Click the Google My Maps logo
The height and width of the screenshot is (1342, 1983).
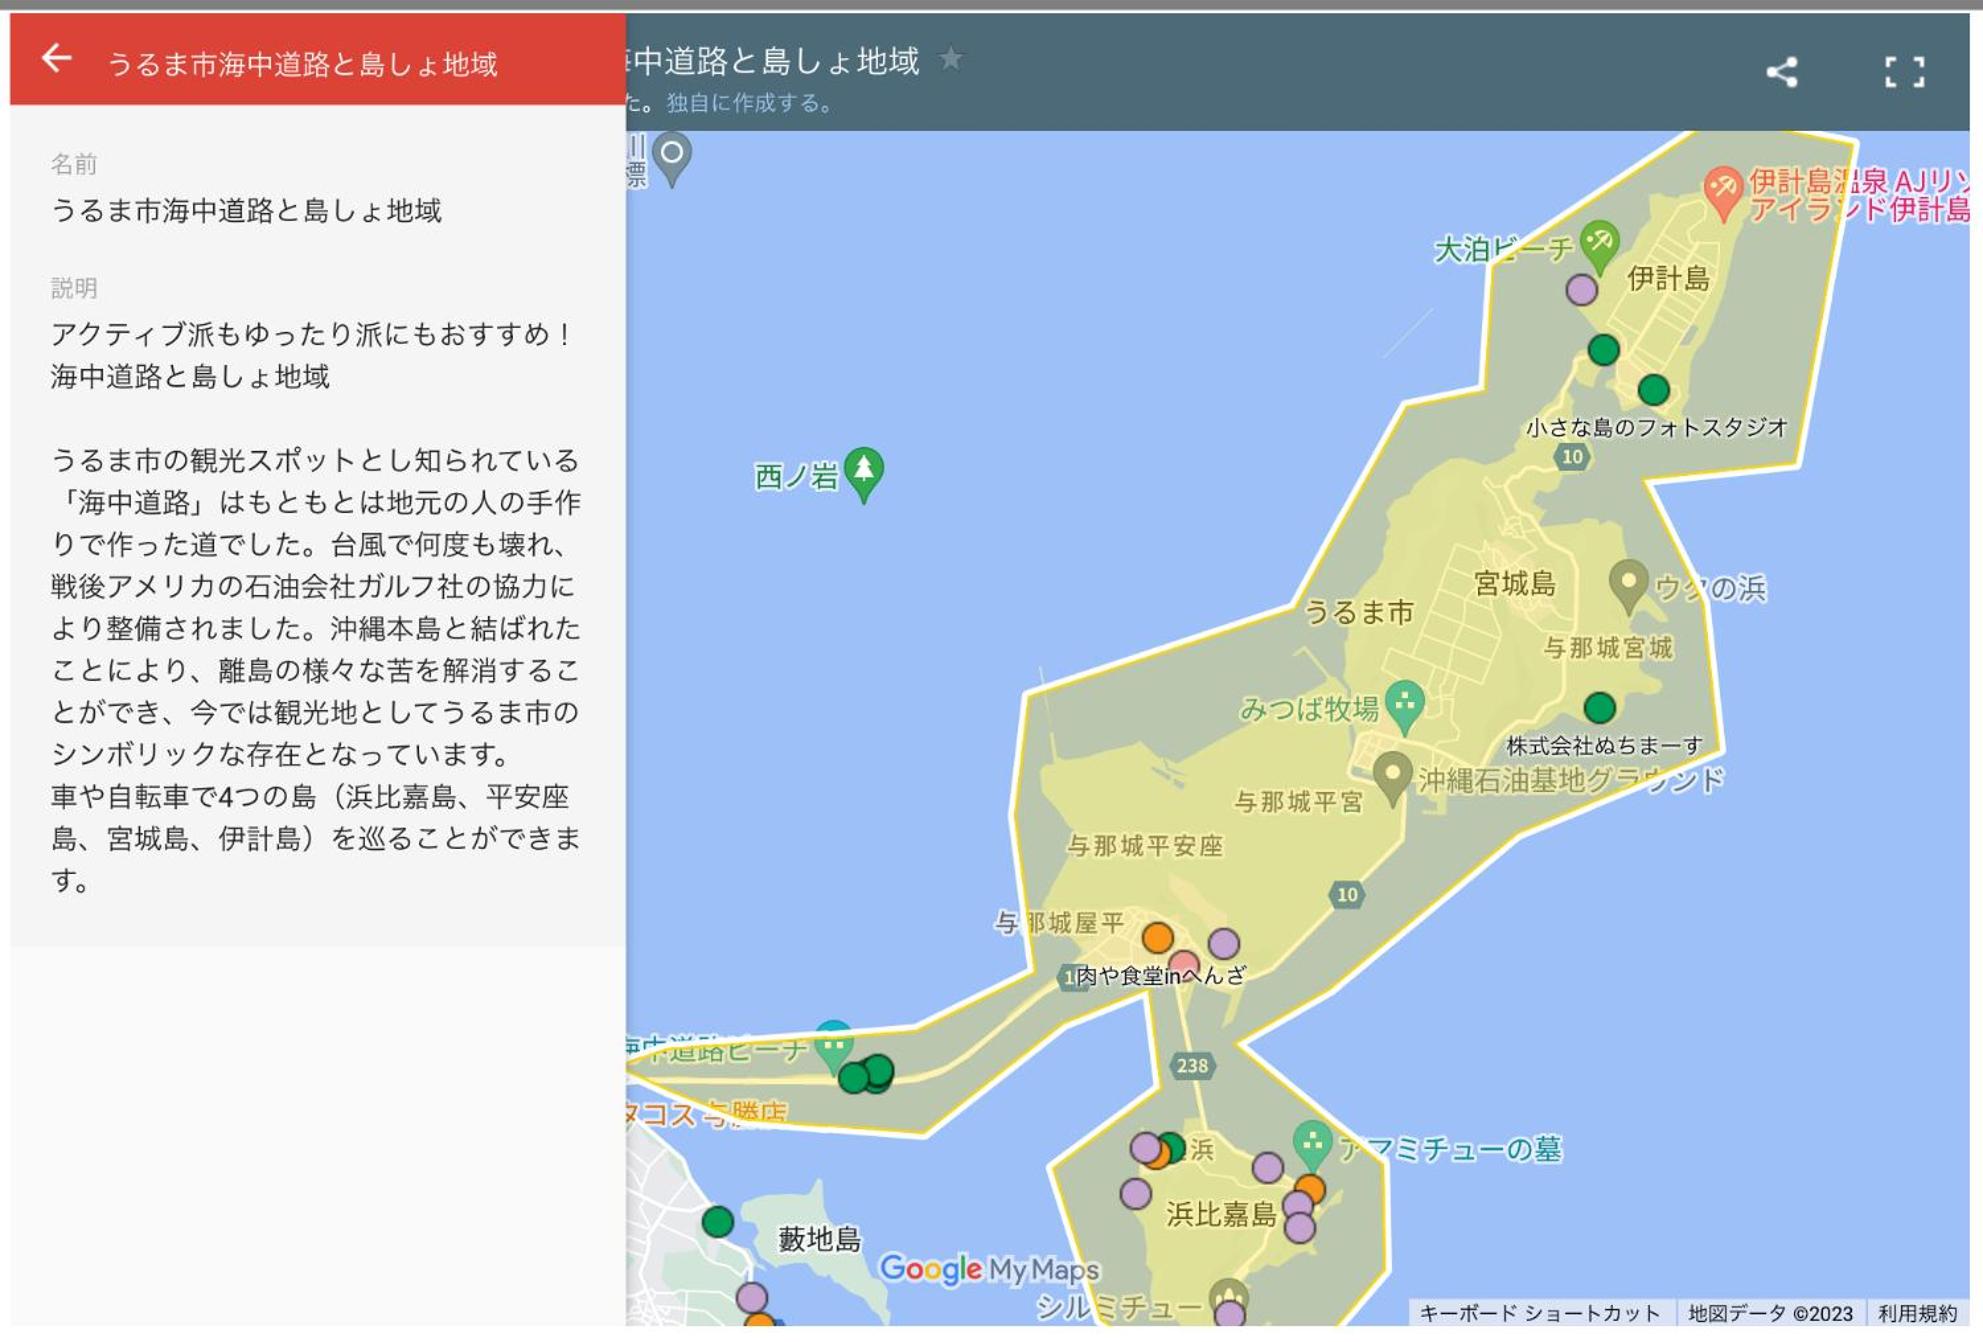coord(988,1269)
